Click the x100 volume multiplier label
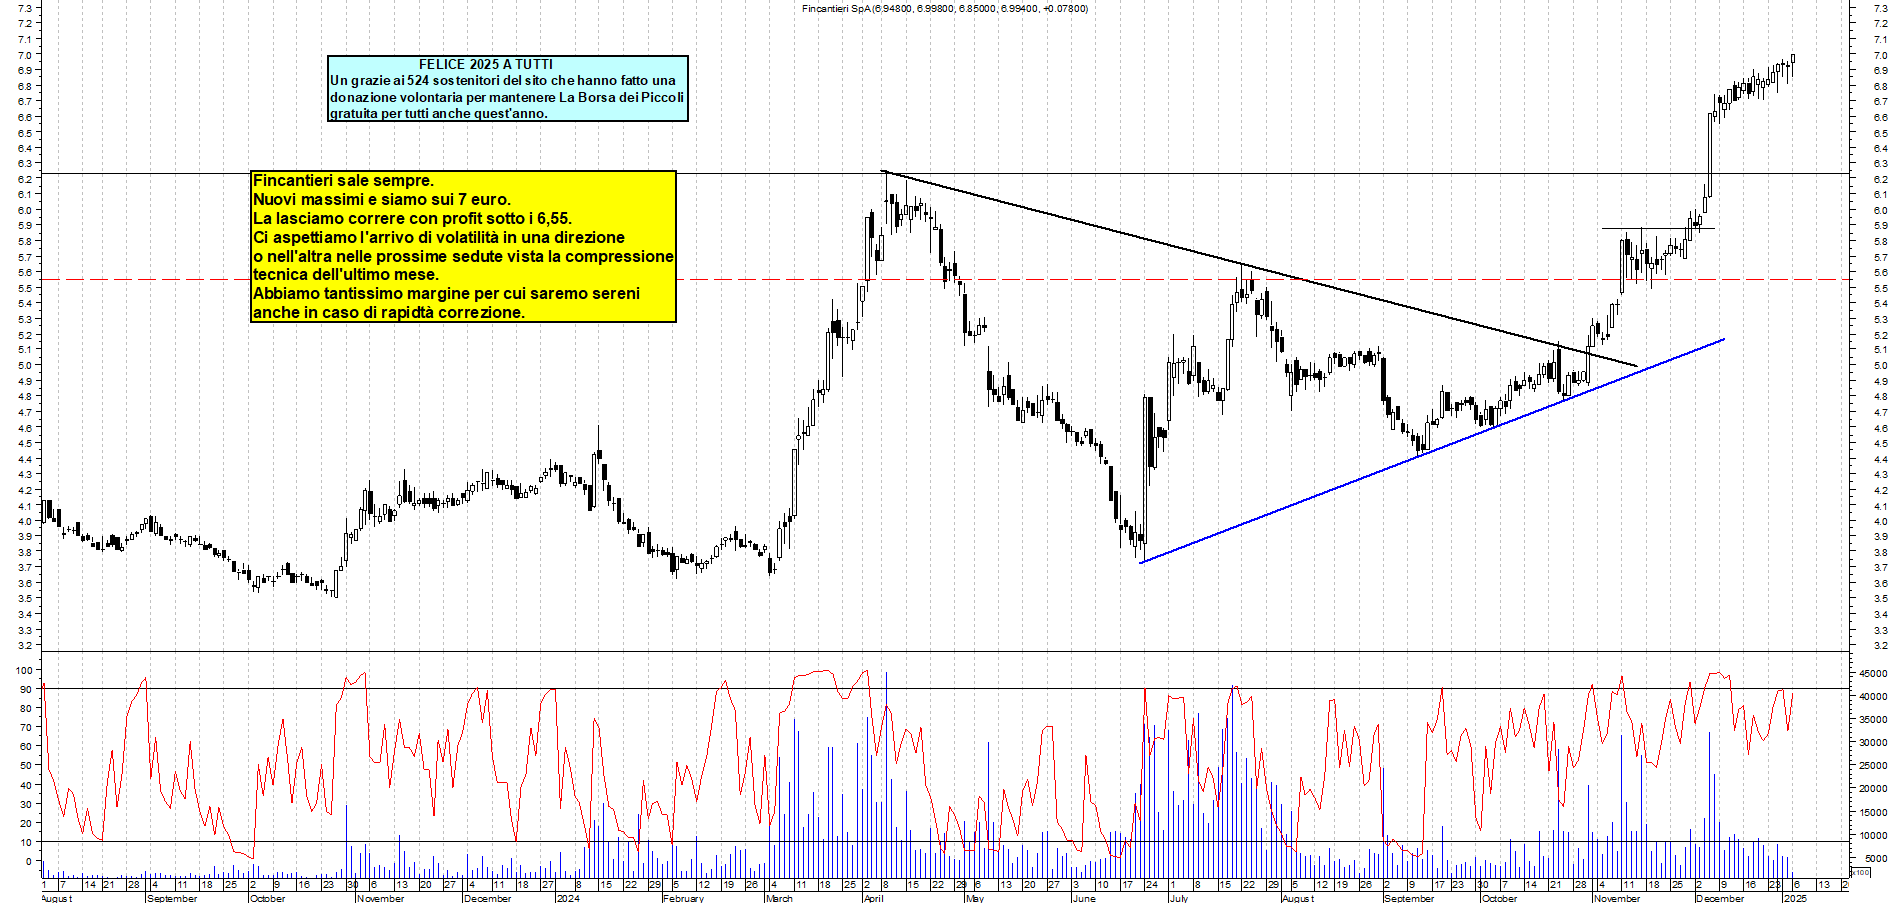Image resolution: width=1890 pixels, height=903 pixels. coord(1860,872)
